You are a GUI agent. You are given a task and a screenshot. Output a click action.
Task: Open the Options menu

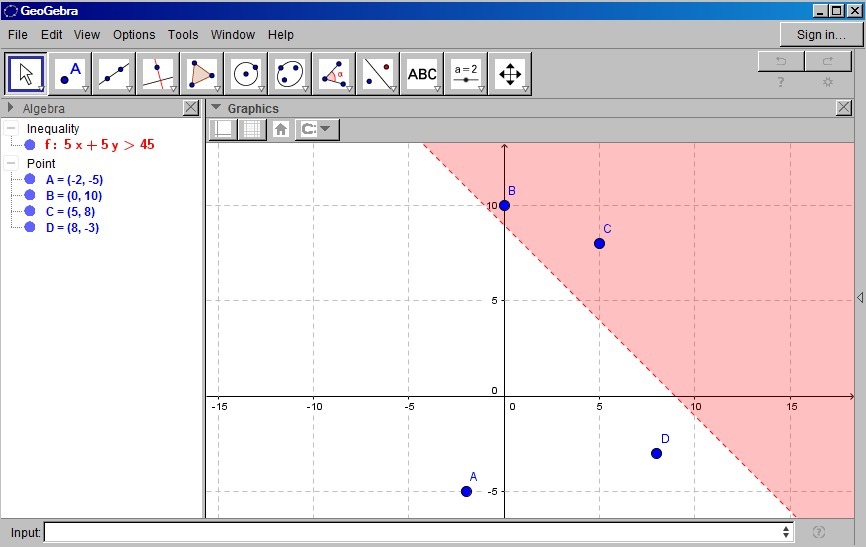click(134, 35)
